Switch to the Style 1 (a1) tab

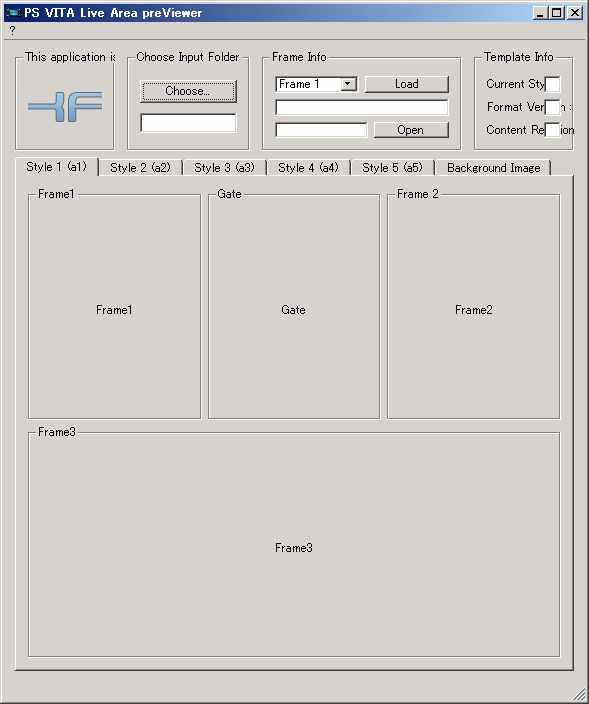tap(57, 167)
